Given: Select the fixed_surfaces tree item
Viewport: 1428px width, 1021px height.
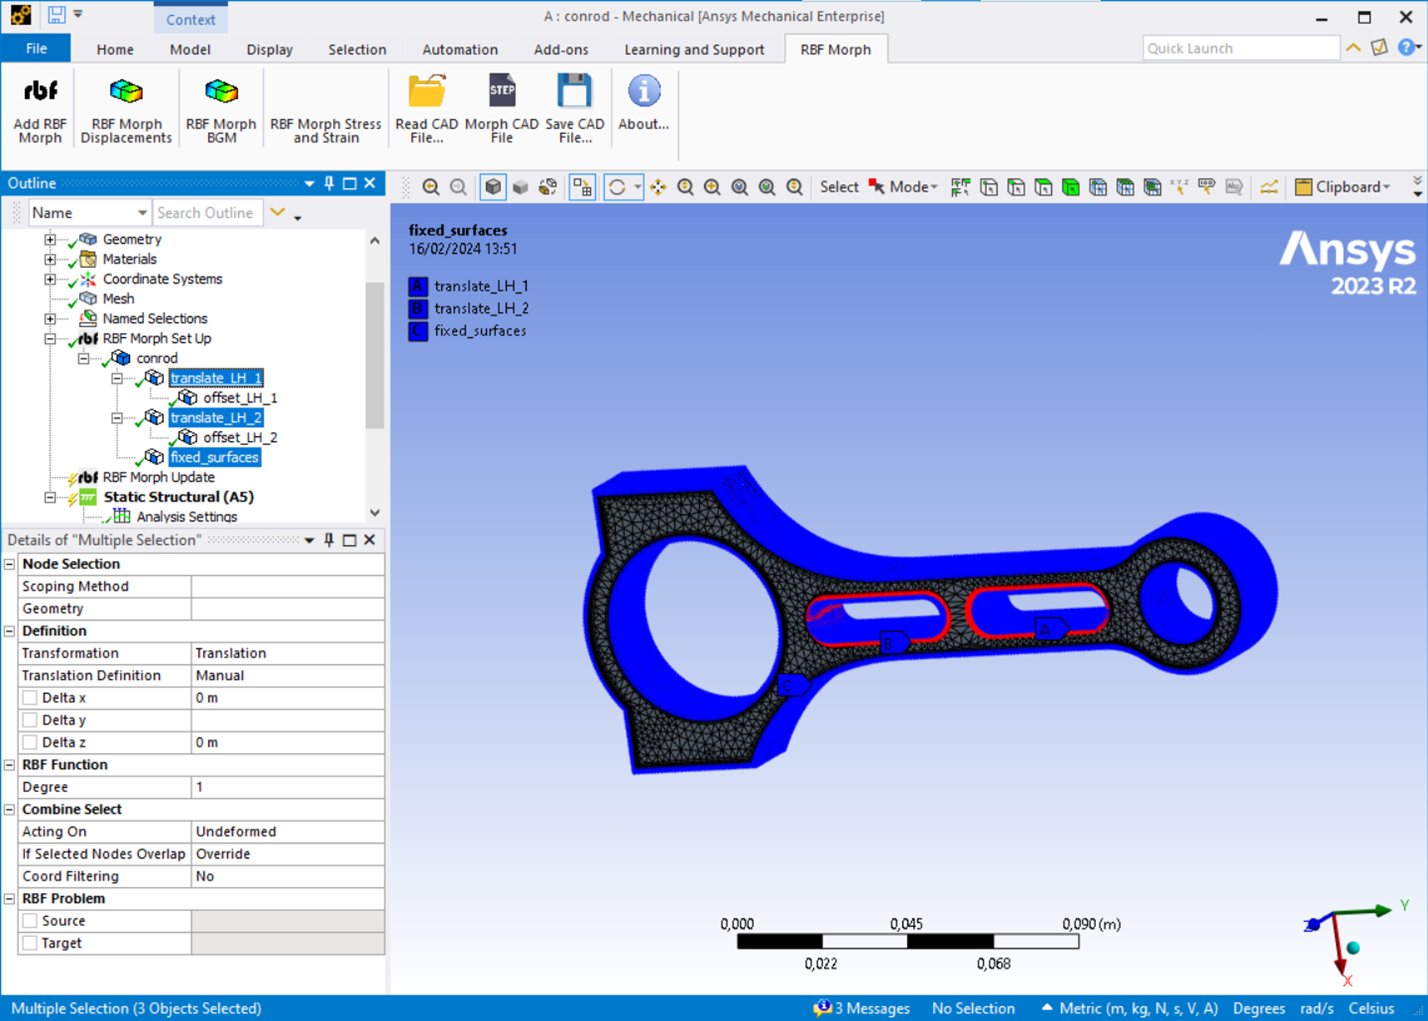Looking at the screenshot, I should [x=215, y=457].
